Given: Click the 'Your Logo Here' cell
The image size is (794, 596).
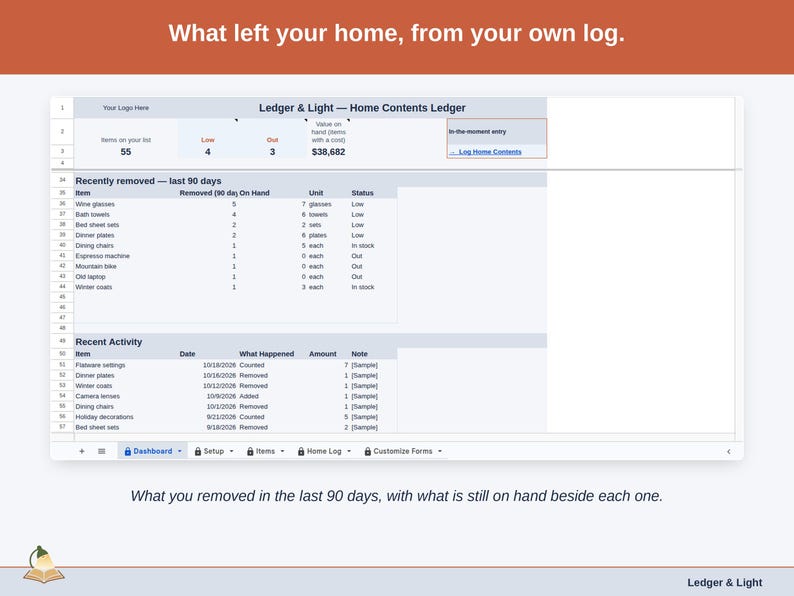Looking at the screenshot, I should pos(126,108).
